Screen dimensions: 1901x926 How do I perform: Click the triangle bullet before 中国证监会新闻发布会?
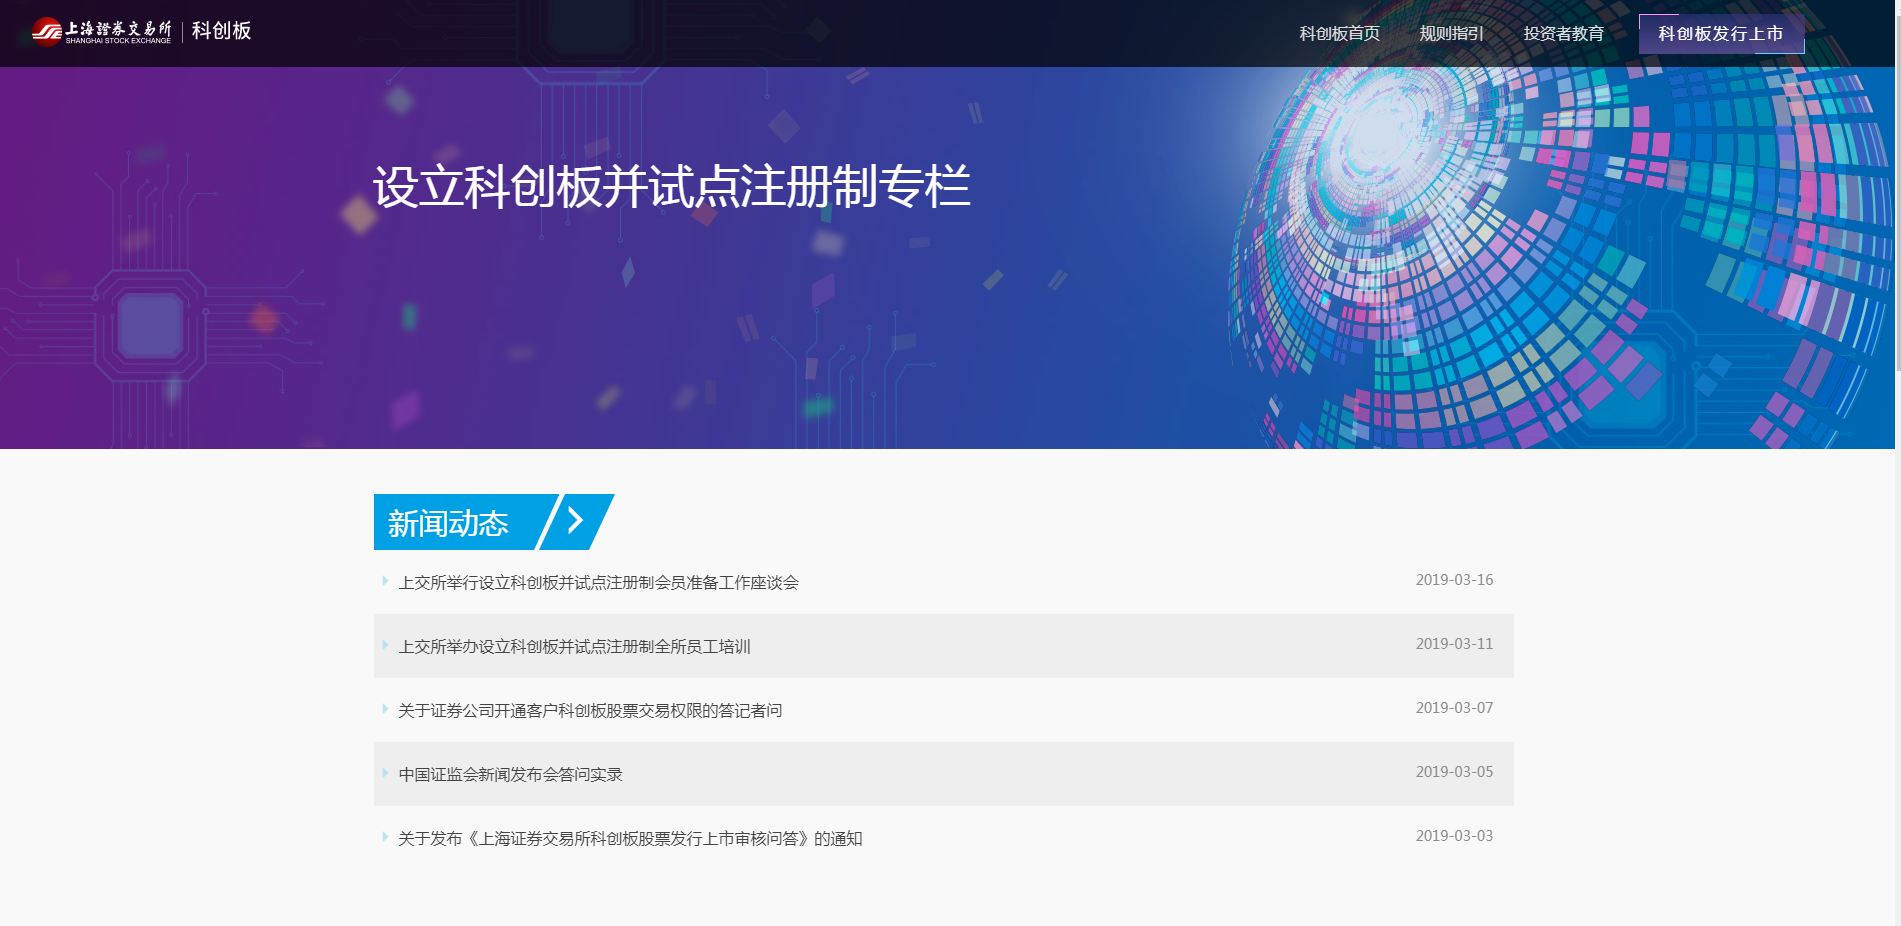tap(385, 773)
